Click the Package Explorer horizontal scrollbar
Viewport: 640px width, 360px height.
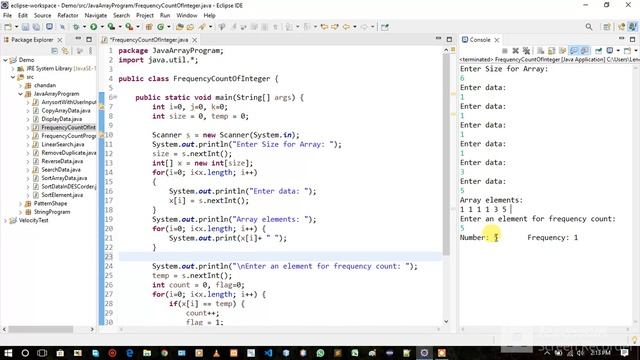tap(40, 329)
